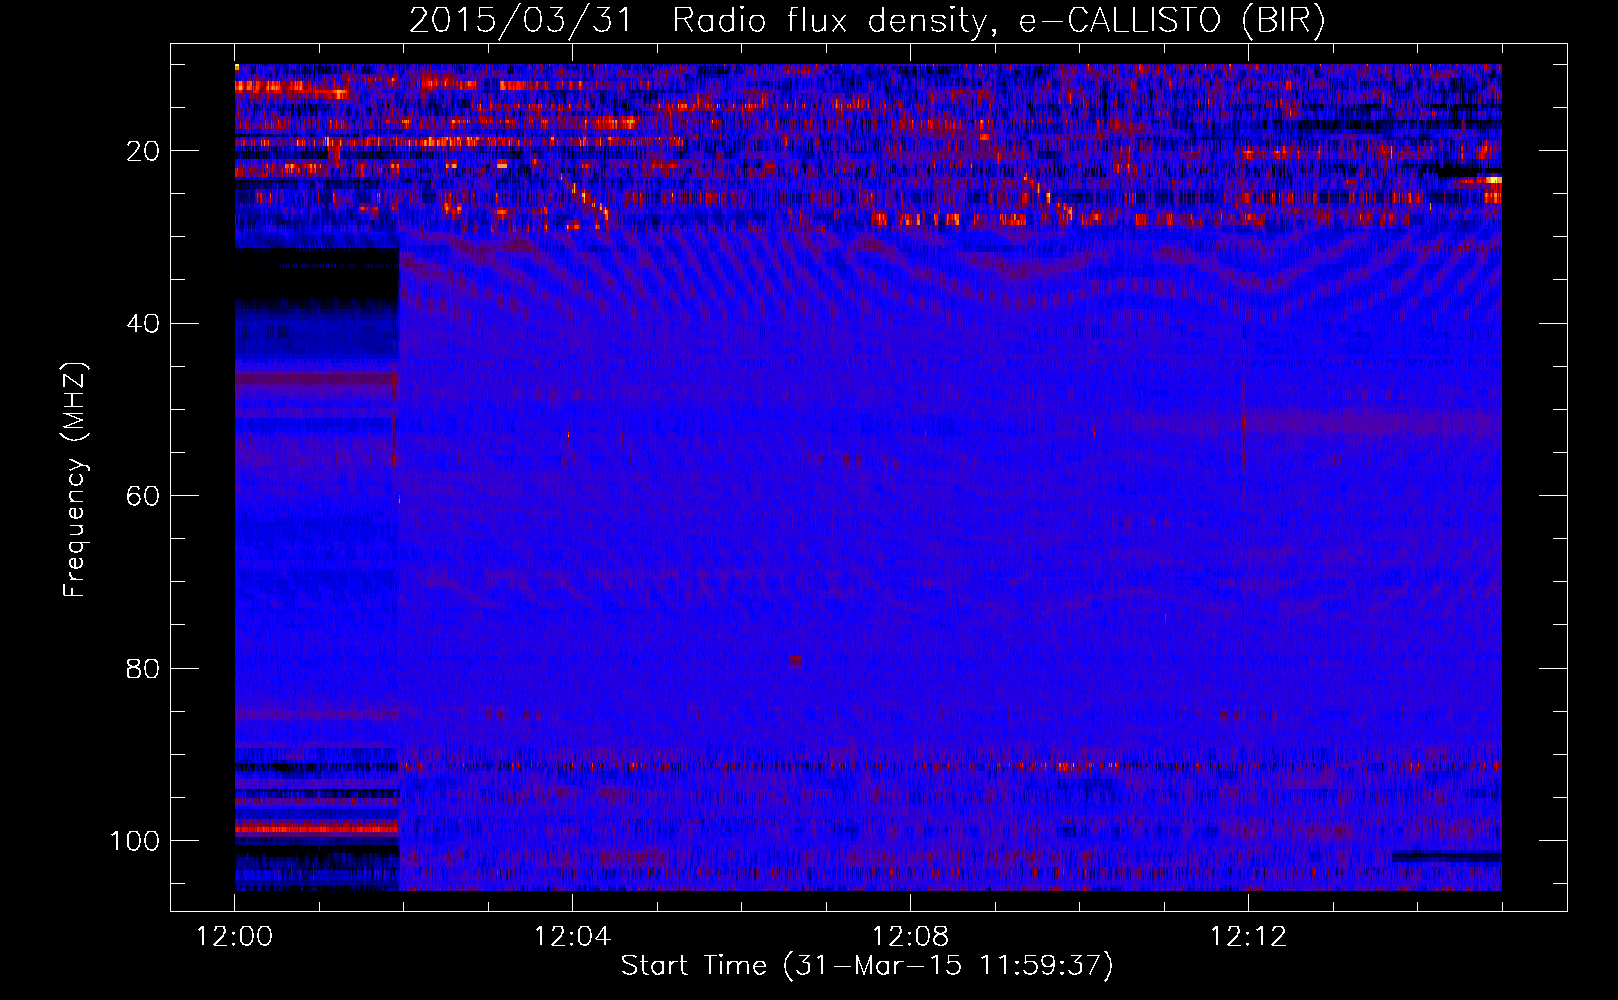The width and height of the screenshot is (1618, 1000).
Task: Select the 'Frequency (MHZ)' y-axis label
Action: [x=75, y=480]
